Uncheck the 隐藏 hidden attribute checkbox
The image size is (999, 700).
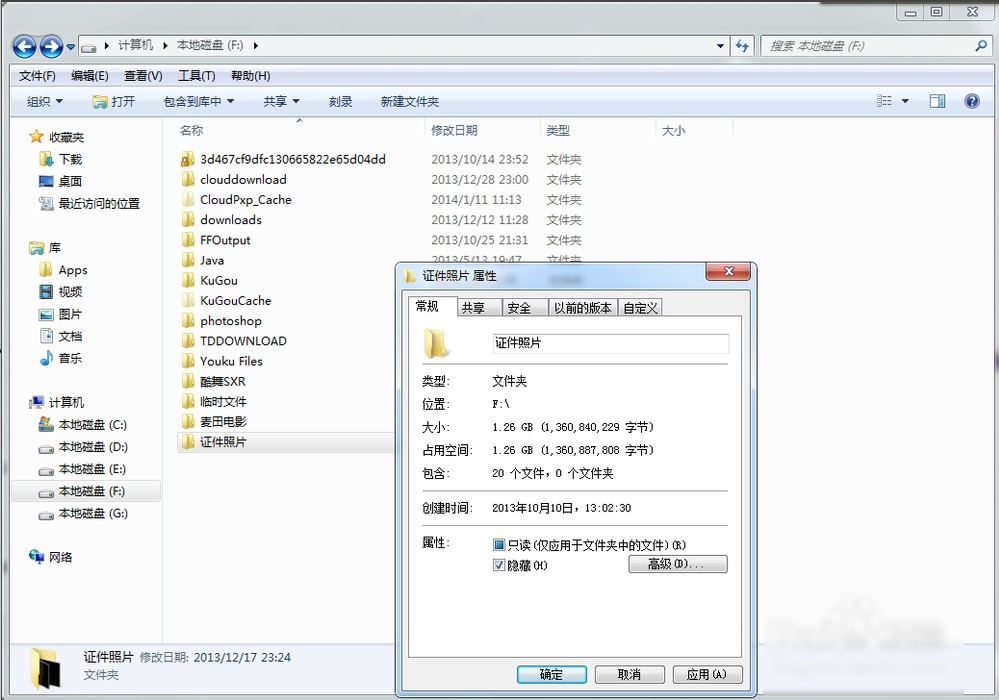click(499, 565)
